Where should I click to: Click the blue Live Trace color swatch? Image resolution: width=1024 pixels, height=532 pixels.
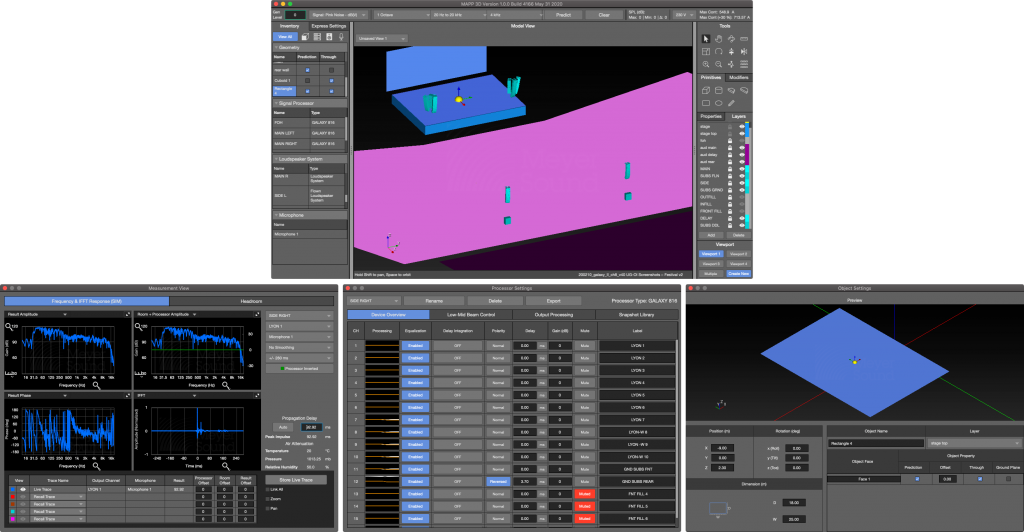pyautogui.click(x=12, y=489)
